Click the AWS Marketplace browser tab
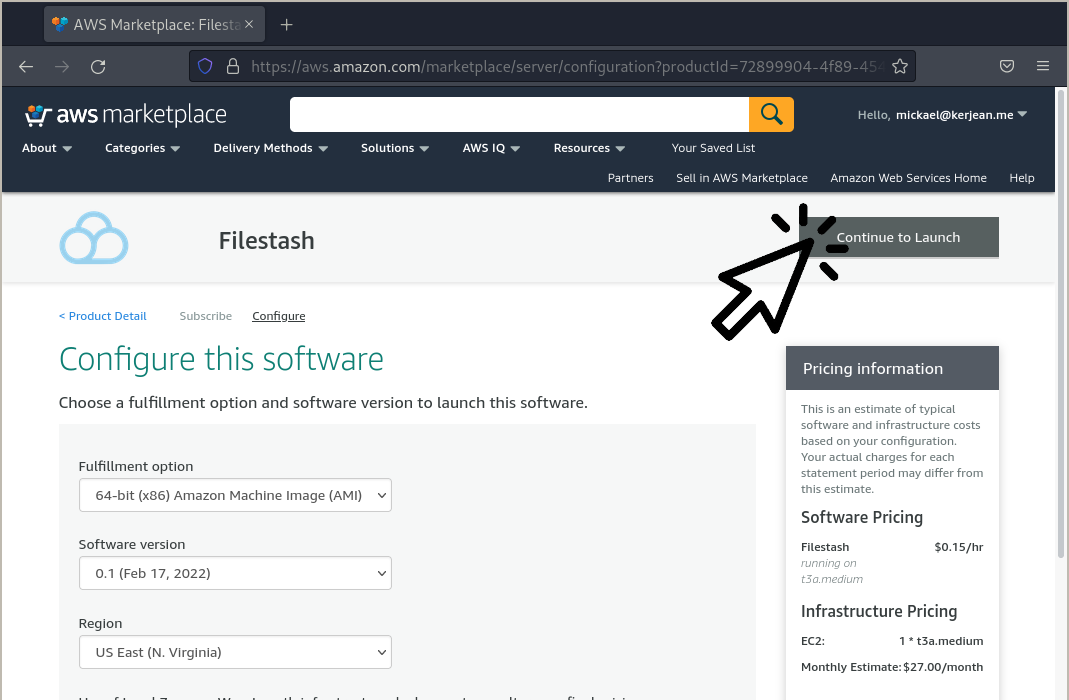1069x700 pixels. point(154,25)
